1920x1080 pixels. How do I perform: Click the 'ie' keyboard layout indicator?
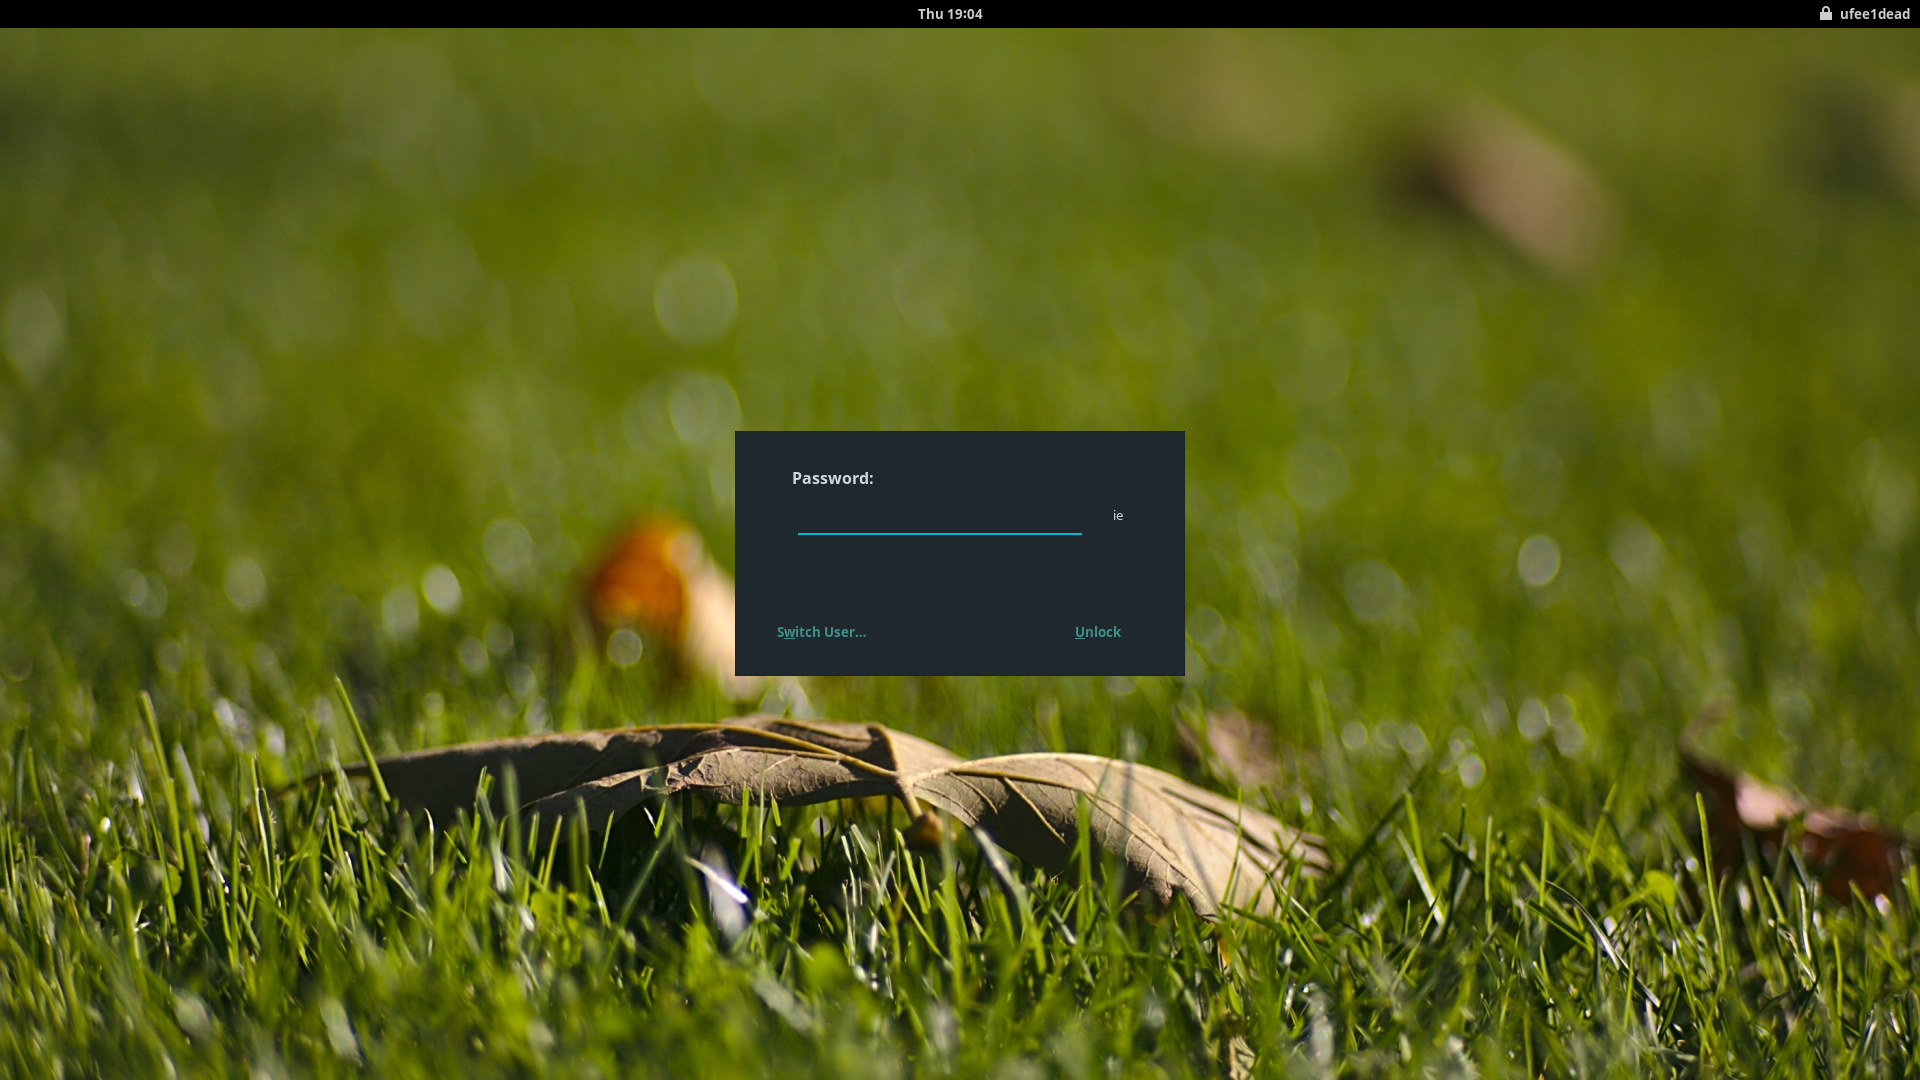pyautogui.click(x=1118, y=516)
